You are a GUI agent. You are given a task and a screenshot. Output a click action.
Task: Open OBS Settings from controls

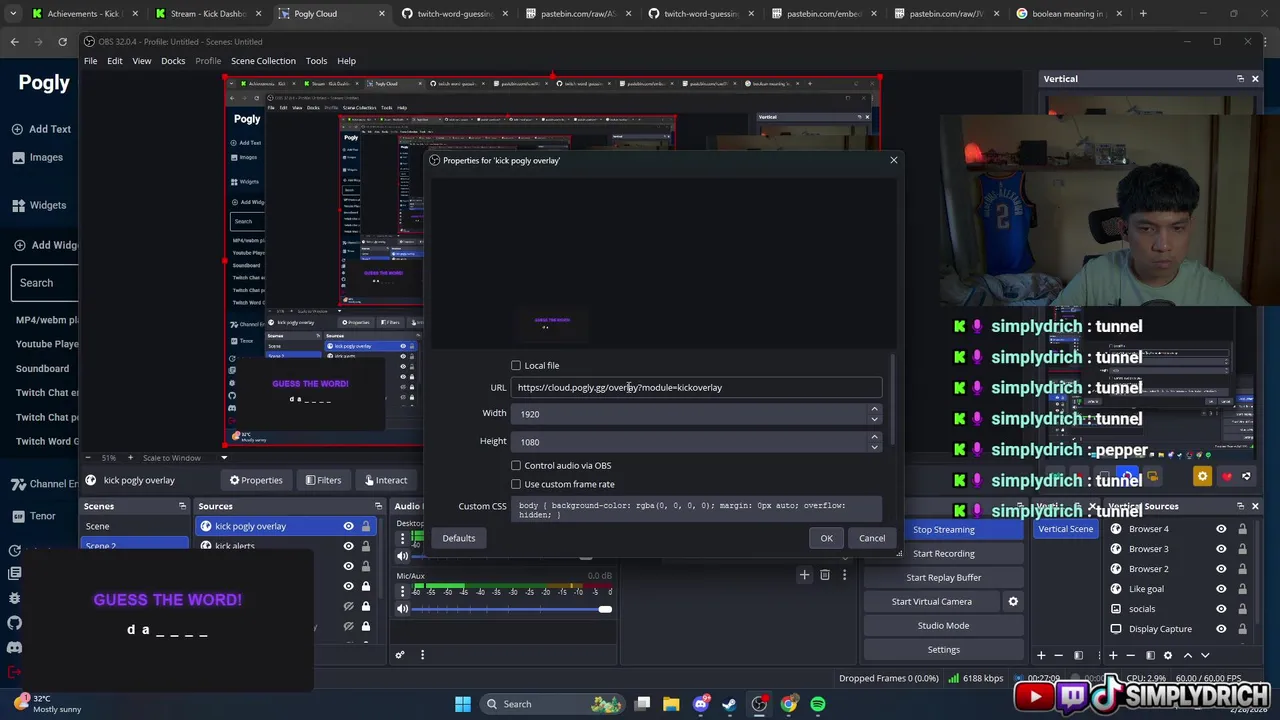pos(943,650)
